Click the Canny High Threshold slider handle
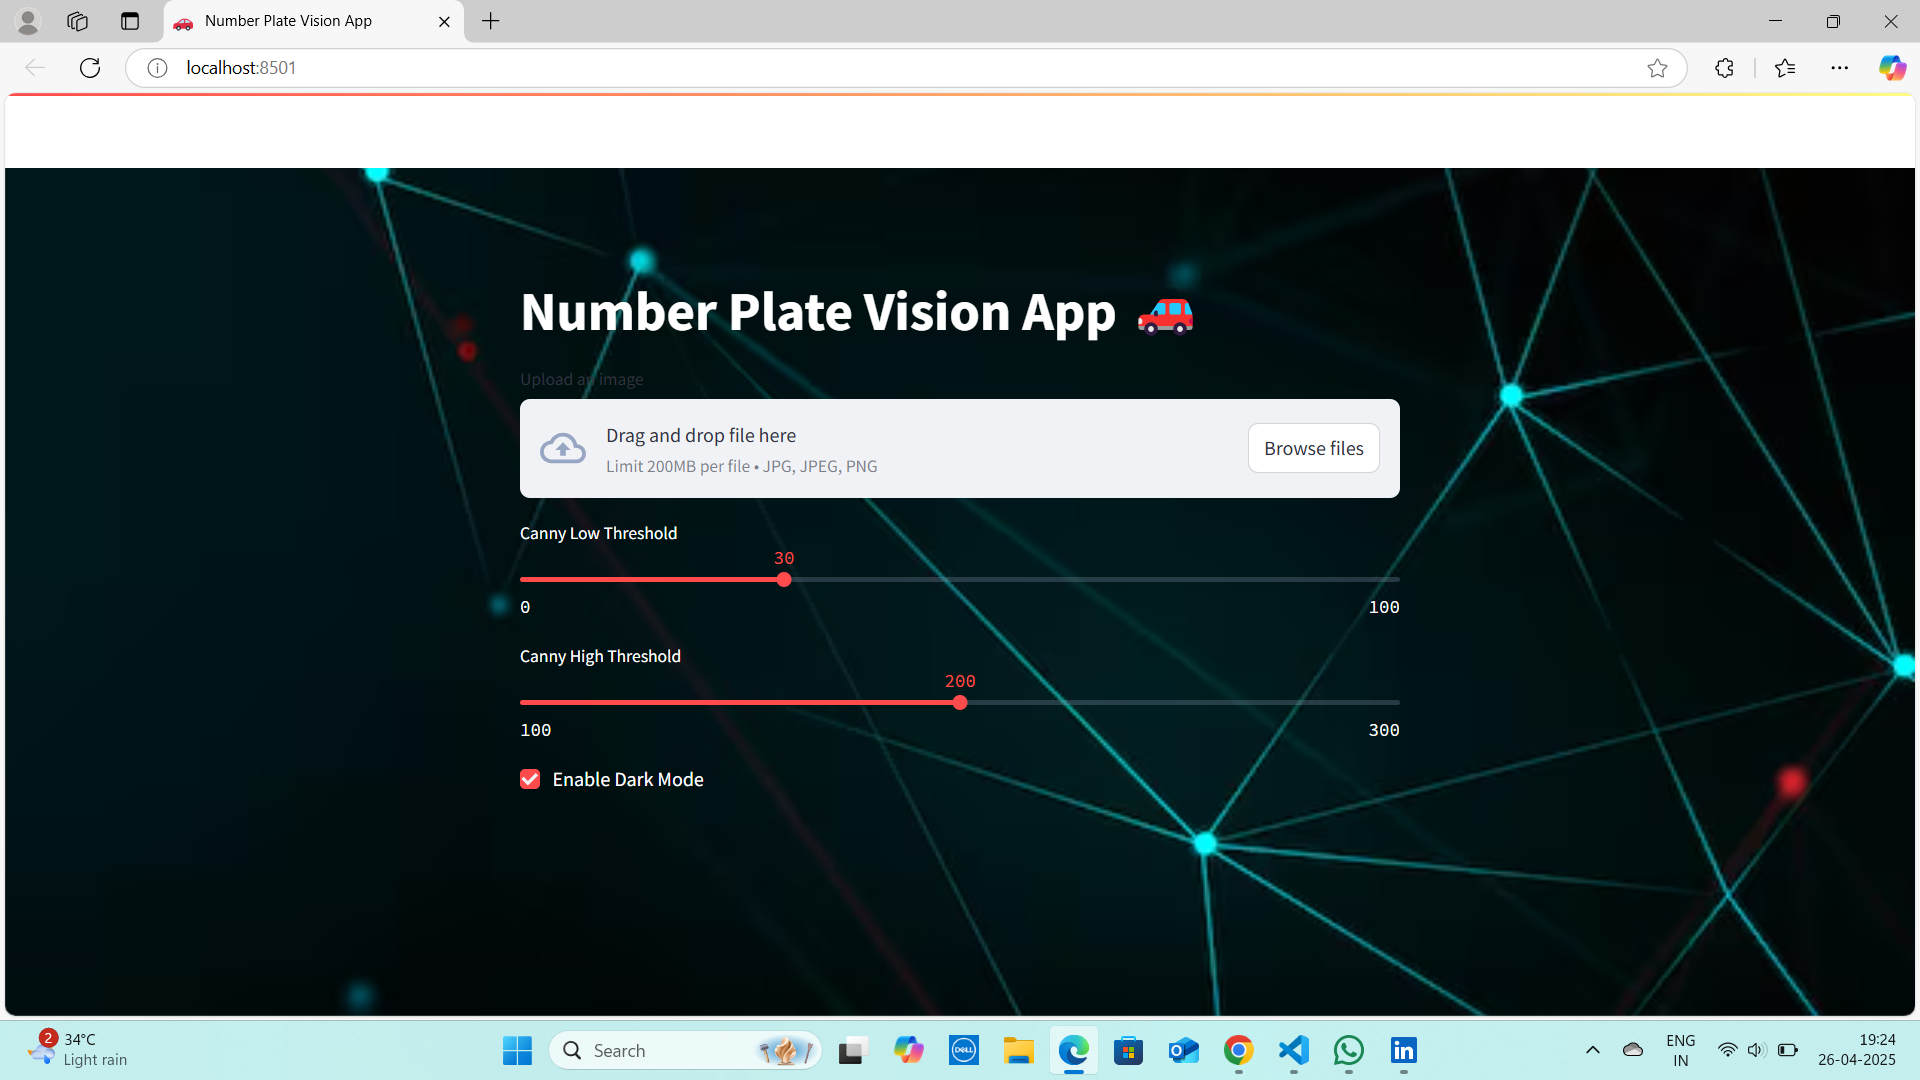 [960, 703]
